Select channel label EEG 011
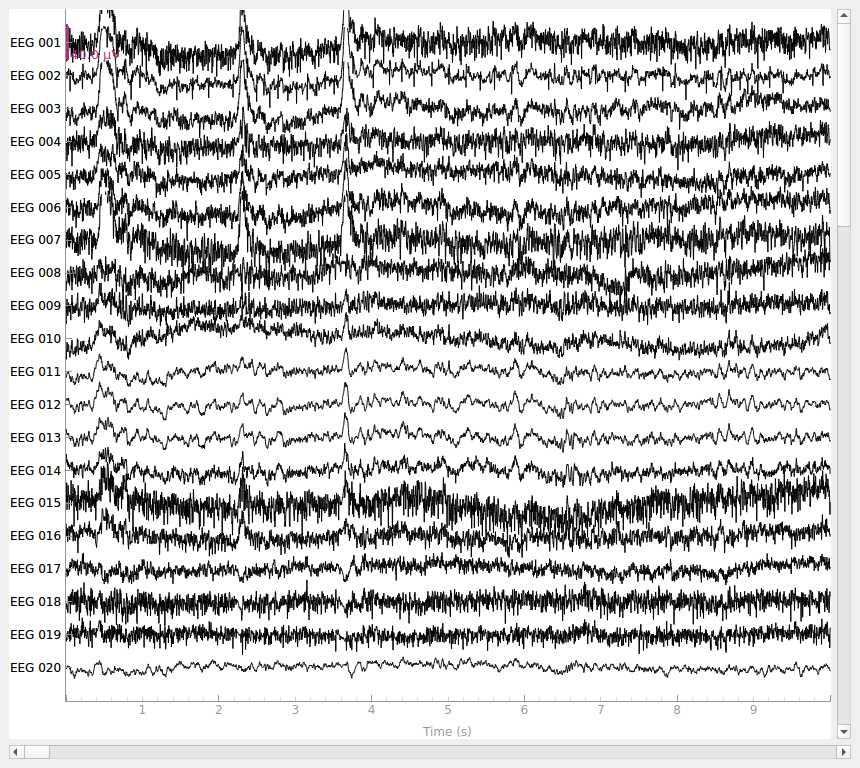 pos(36,371)
